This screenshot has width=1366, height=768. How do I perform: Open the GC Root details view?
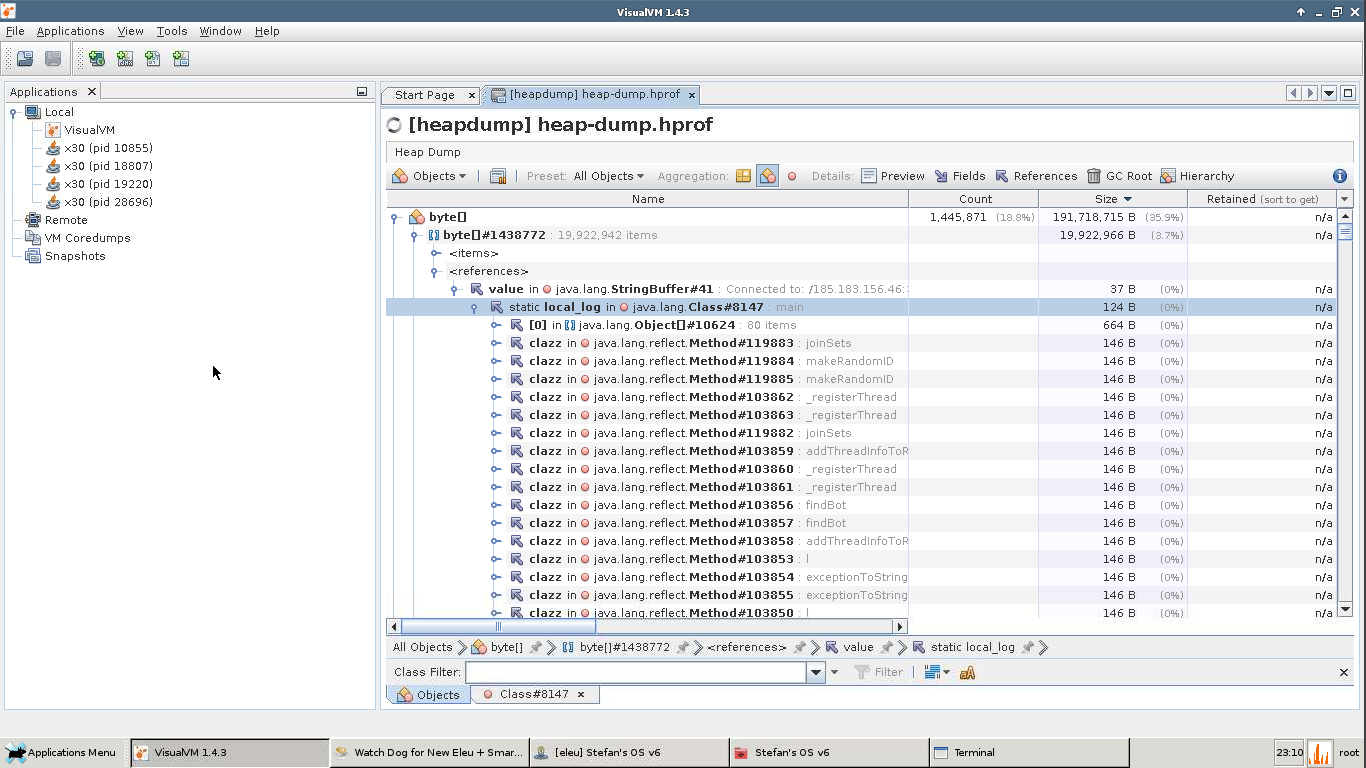1119,176
